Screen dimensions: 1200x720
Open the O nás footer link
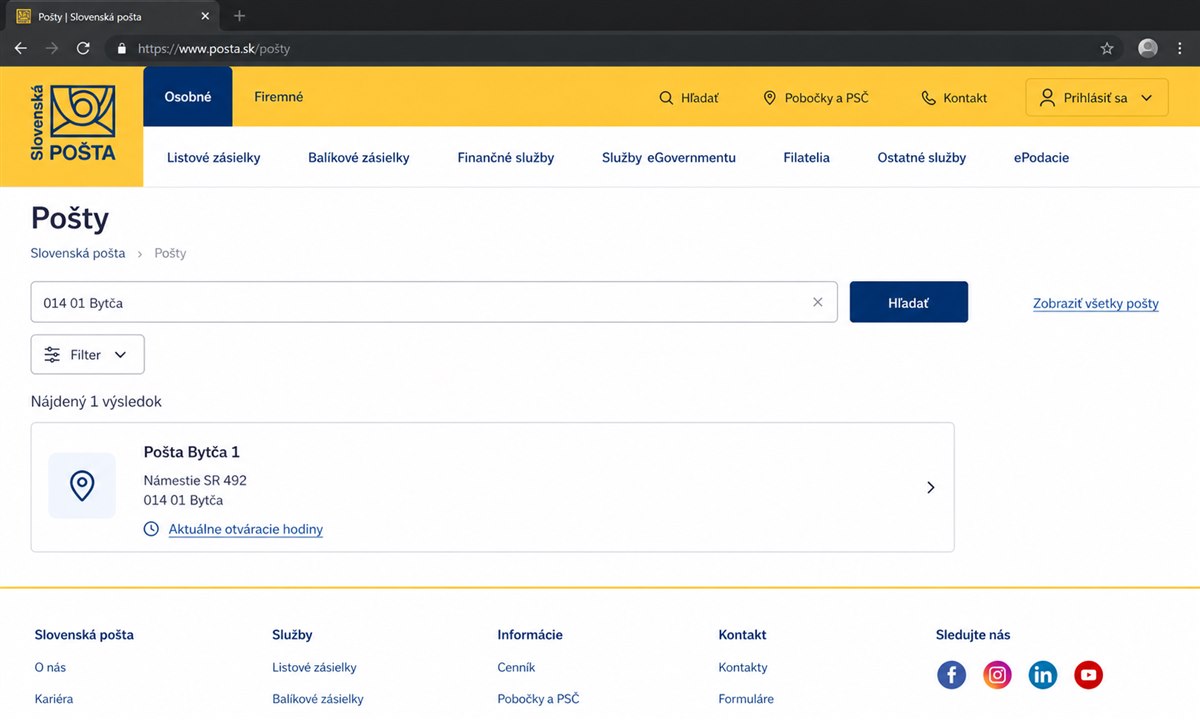50,667
